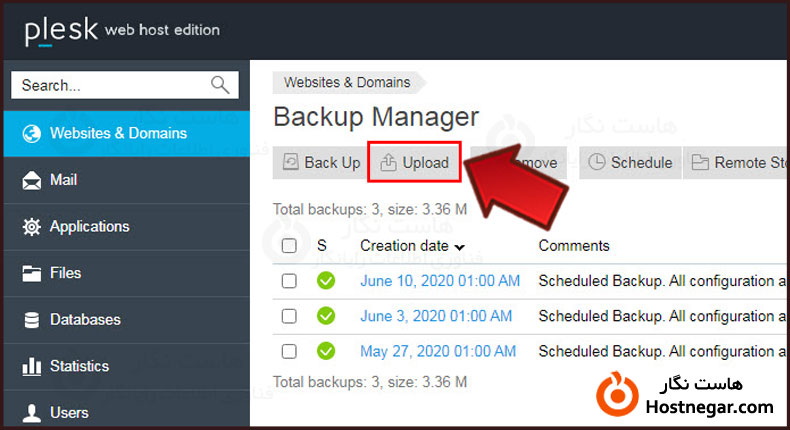790x430 pixels.
Task: Open the Schedule backup settings
Action: 630,163
